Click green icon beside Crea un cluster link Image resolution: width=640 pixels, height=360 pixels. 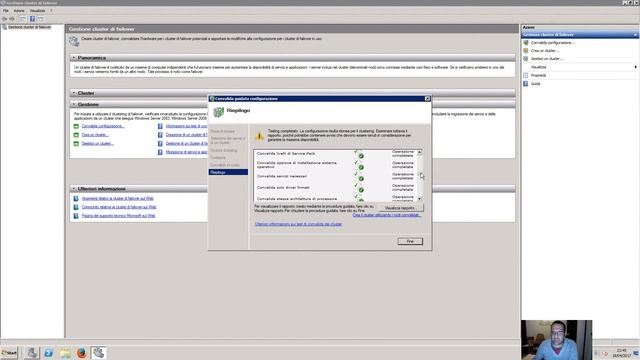76,135
